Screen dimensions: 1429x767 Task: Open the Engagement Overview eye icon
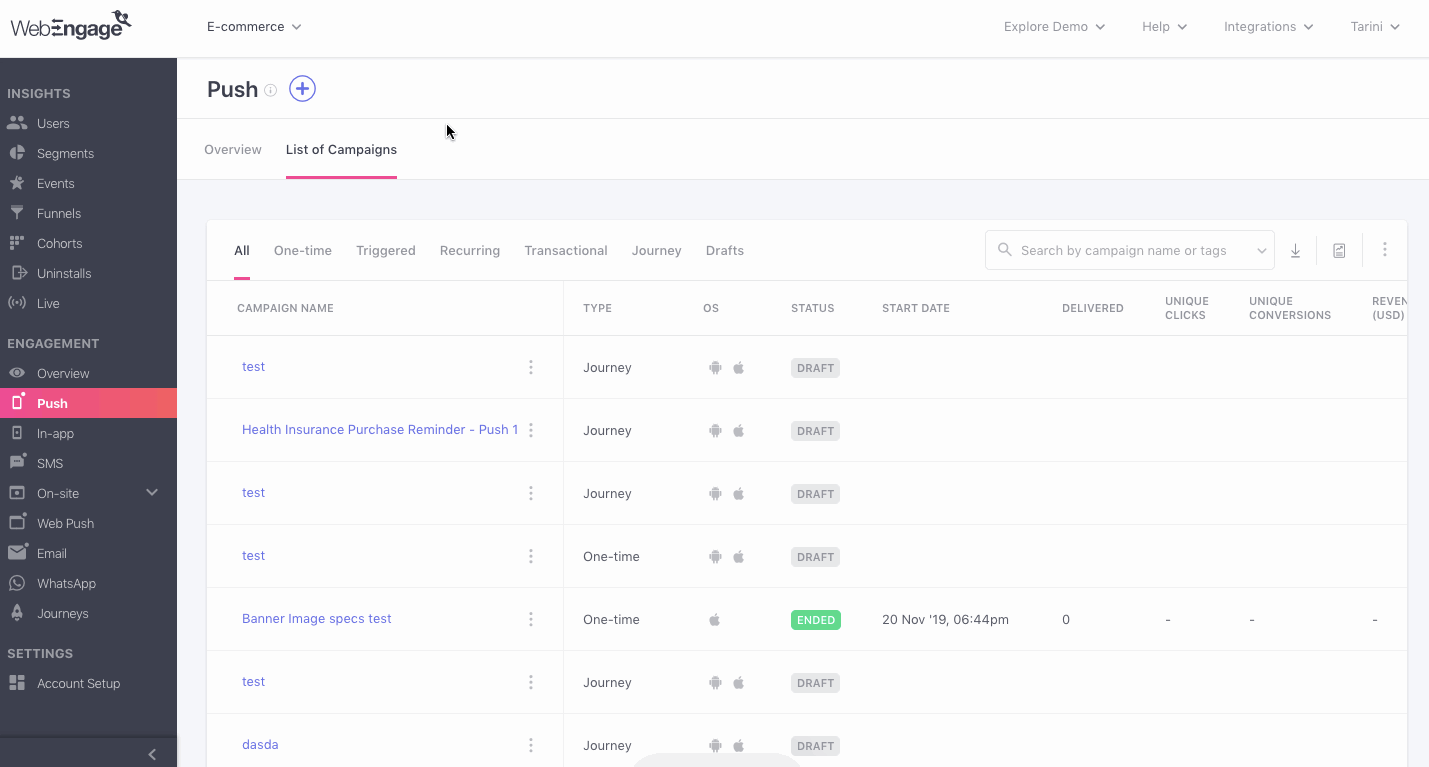[x=17, y=373]
